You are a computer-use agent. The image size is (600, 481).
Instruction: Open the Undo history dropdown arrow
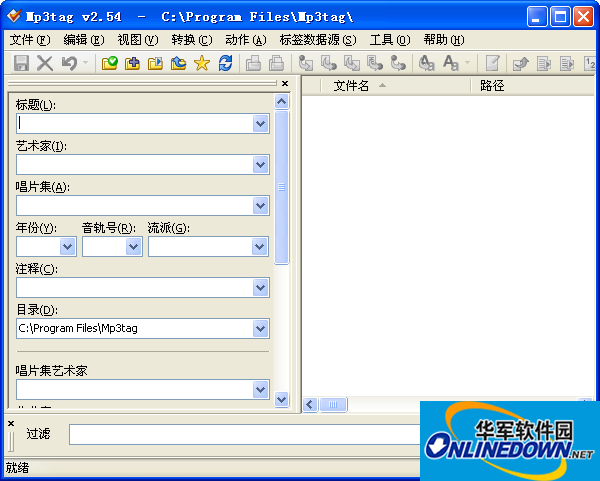85,62
